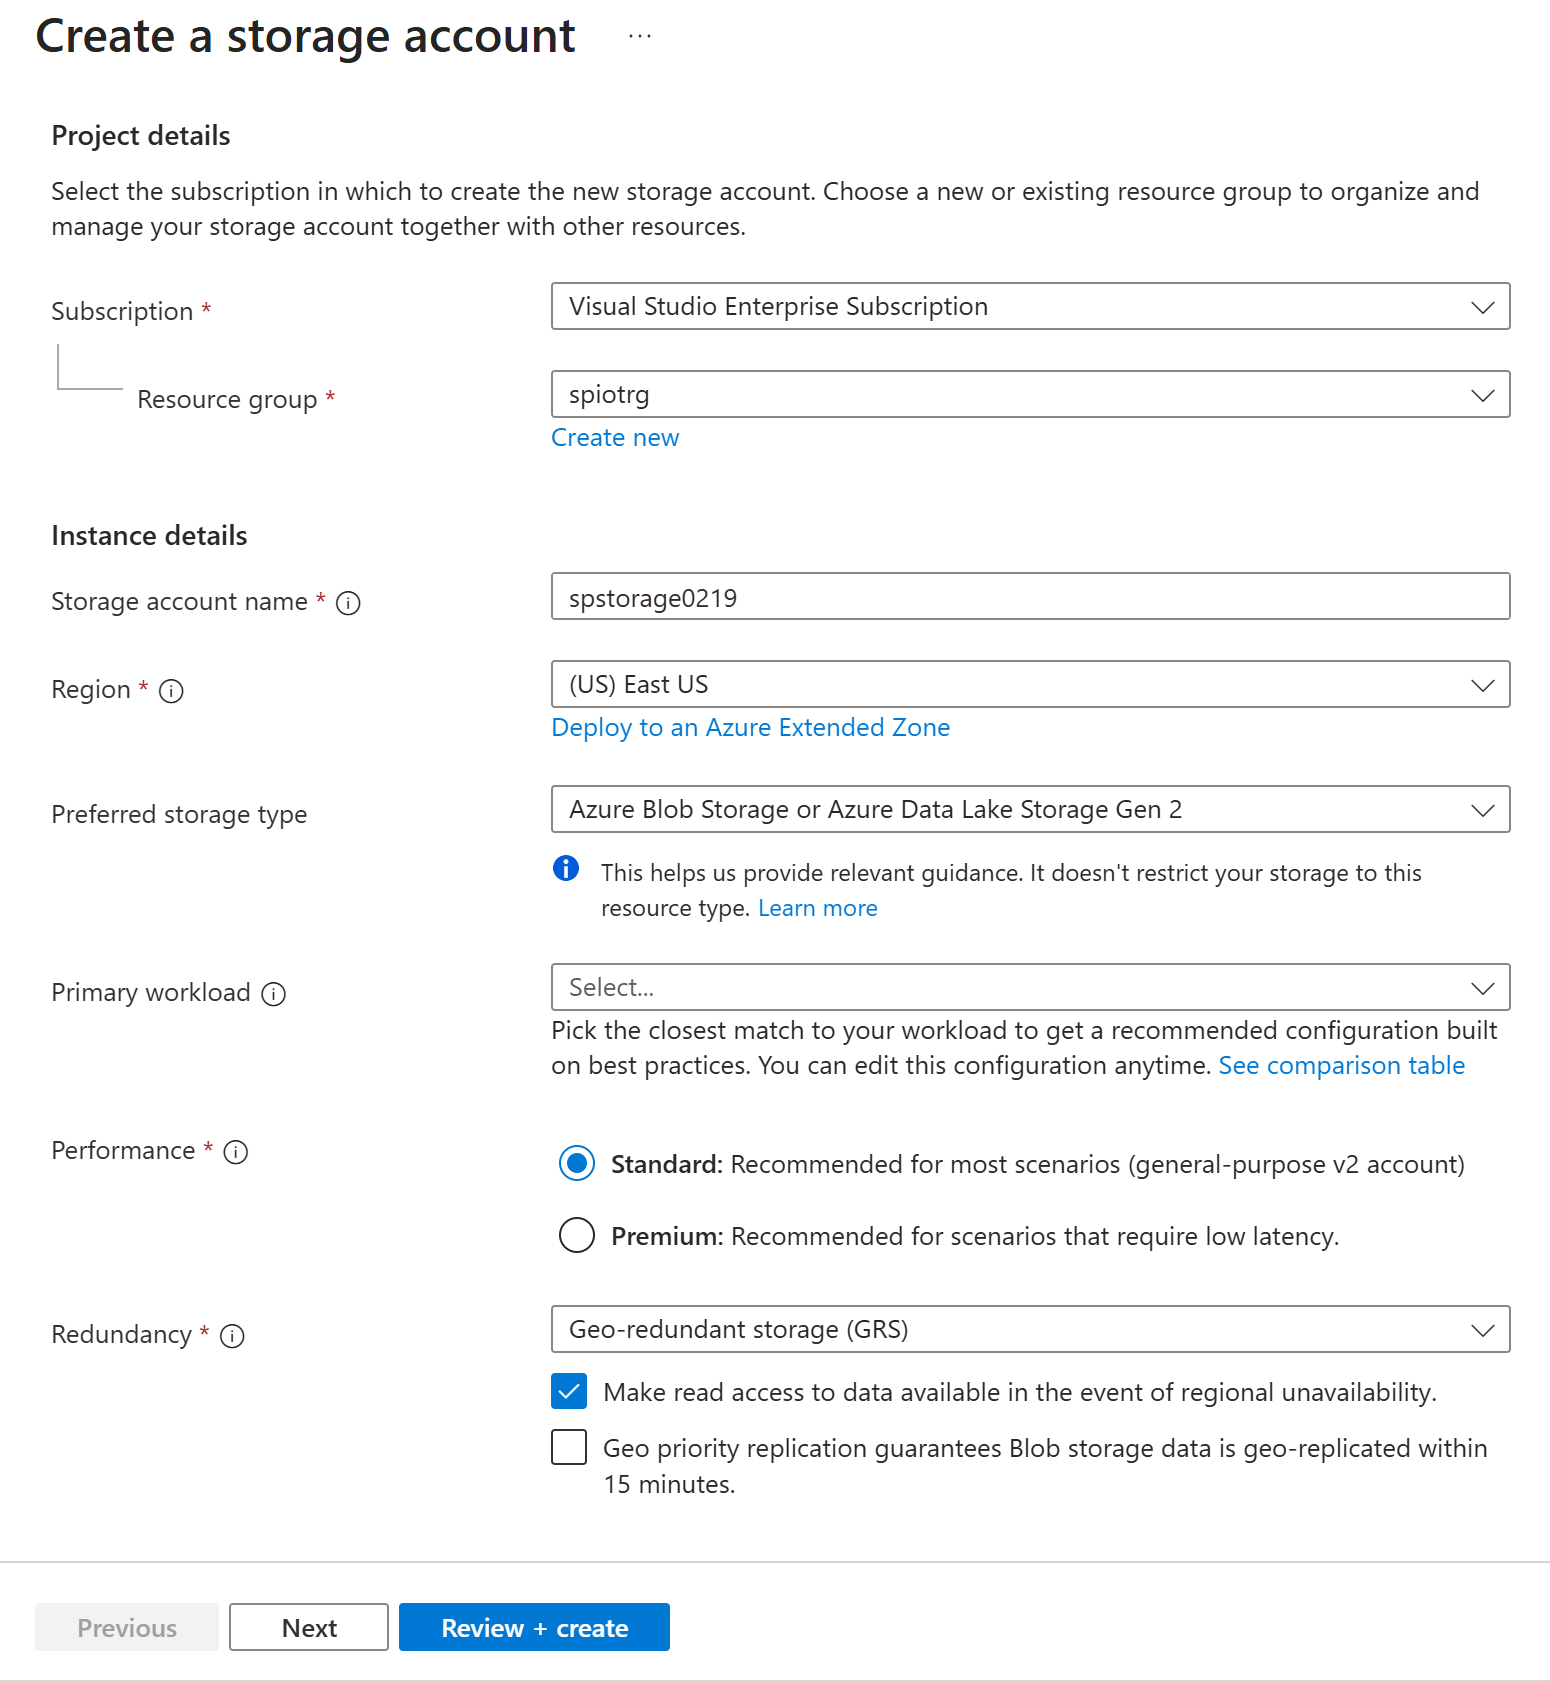Open the ellipsis menu next to page title
The image size is (1550, 1681).
[639, 36]
